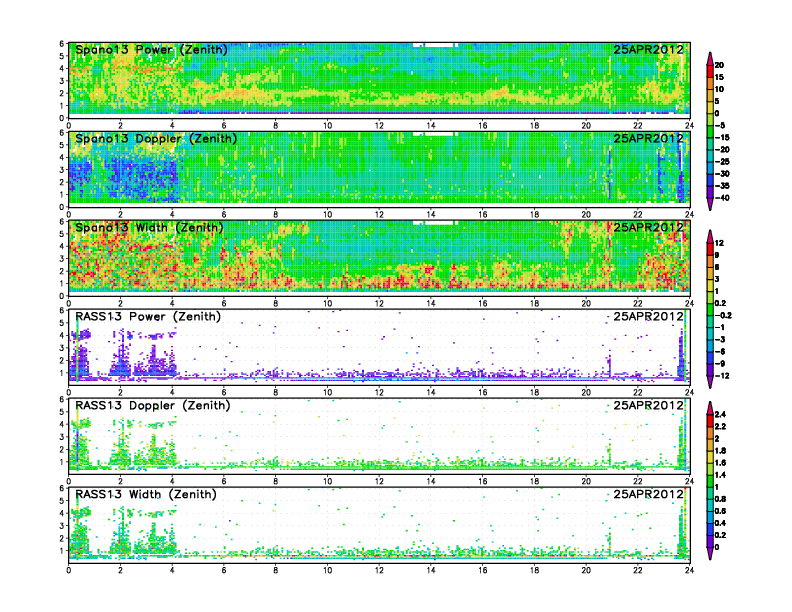Click the 25APR2012 date in RASS13 Doppler panel
Viewport: 792px width, 612px height.
[648, 405]
